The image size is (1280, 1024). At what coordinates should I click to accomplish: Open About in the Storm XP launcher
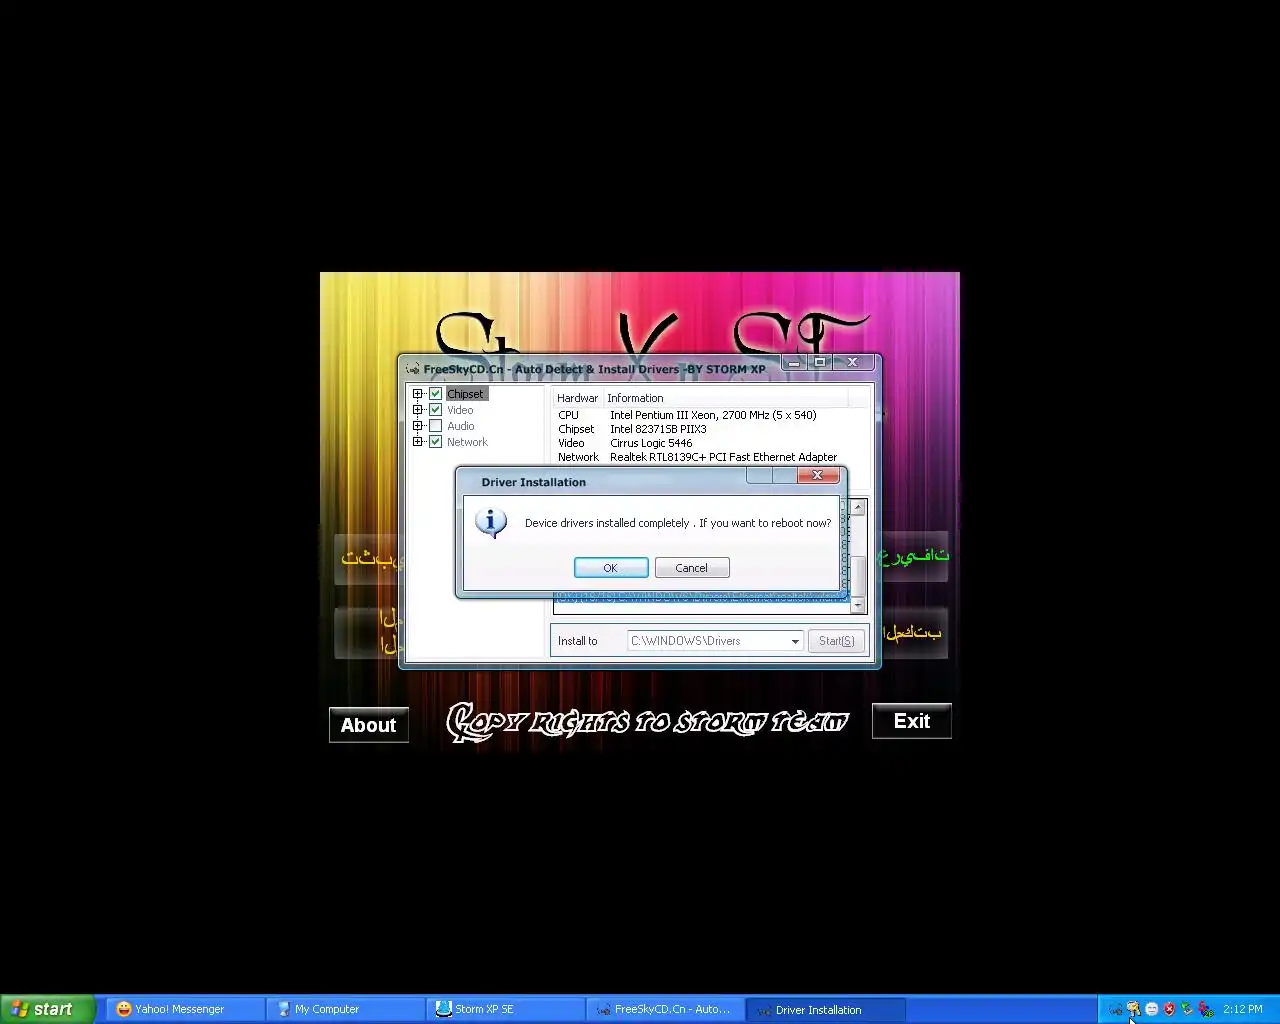pos(369,725)
